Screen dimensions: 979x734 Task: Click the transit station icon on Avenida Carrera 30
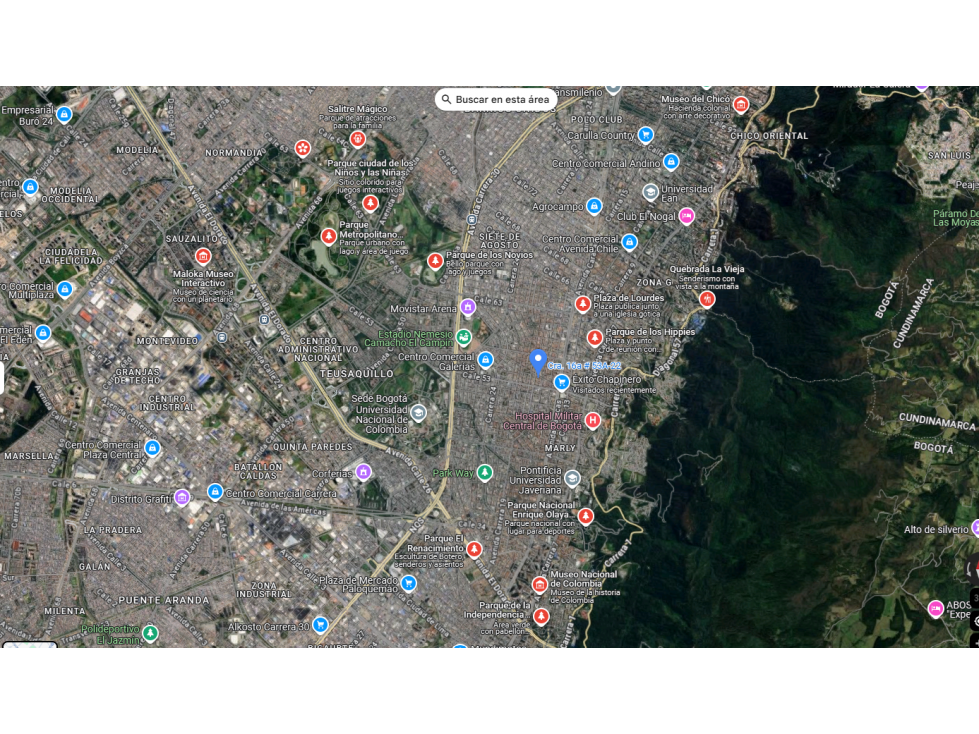pyautogui.click(x=471, y=220)
